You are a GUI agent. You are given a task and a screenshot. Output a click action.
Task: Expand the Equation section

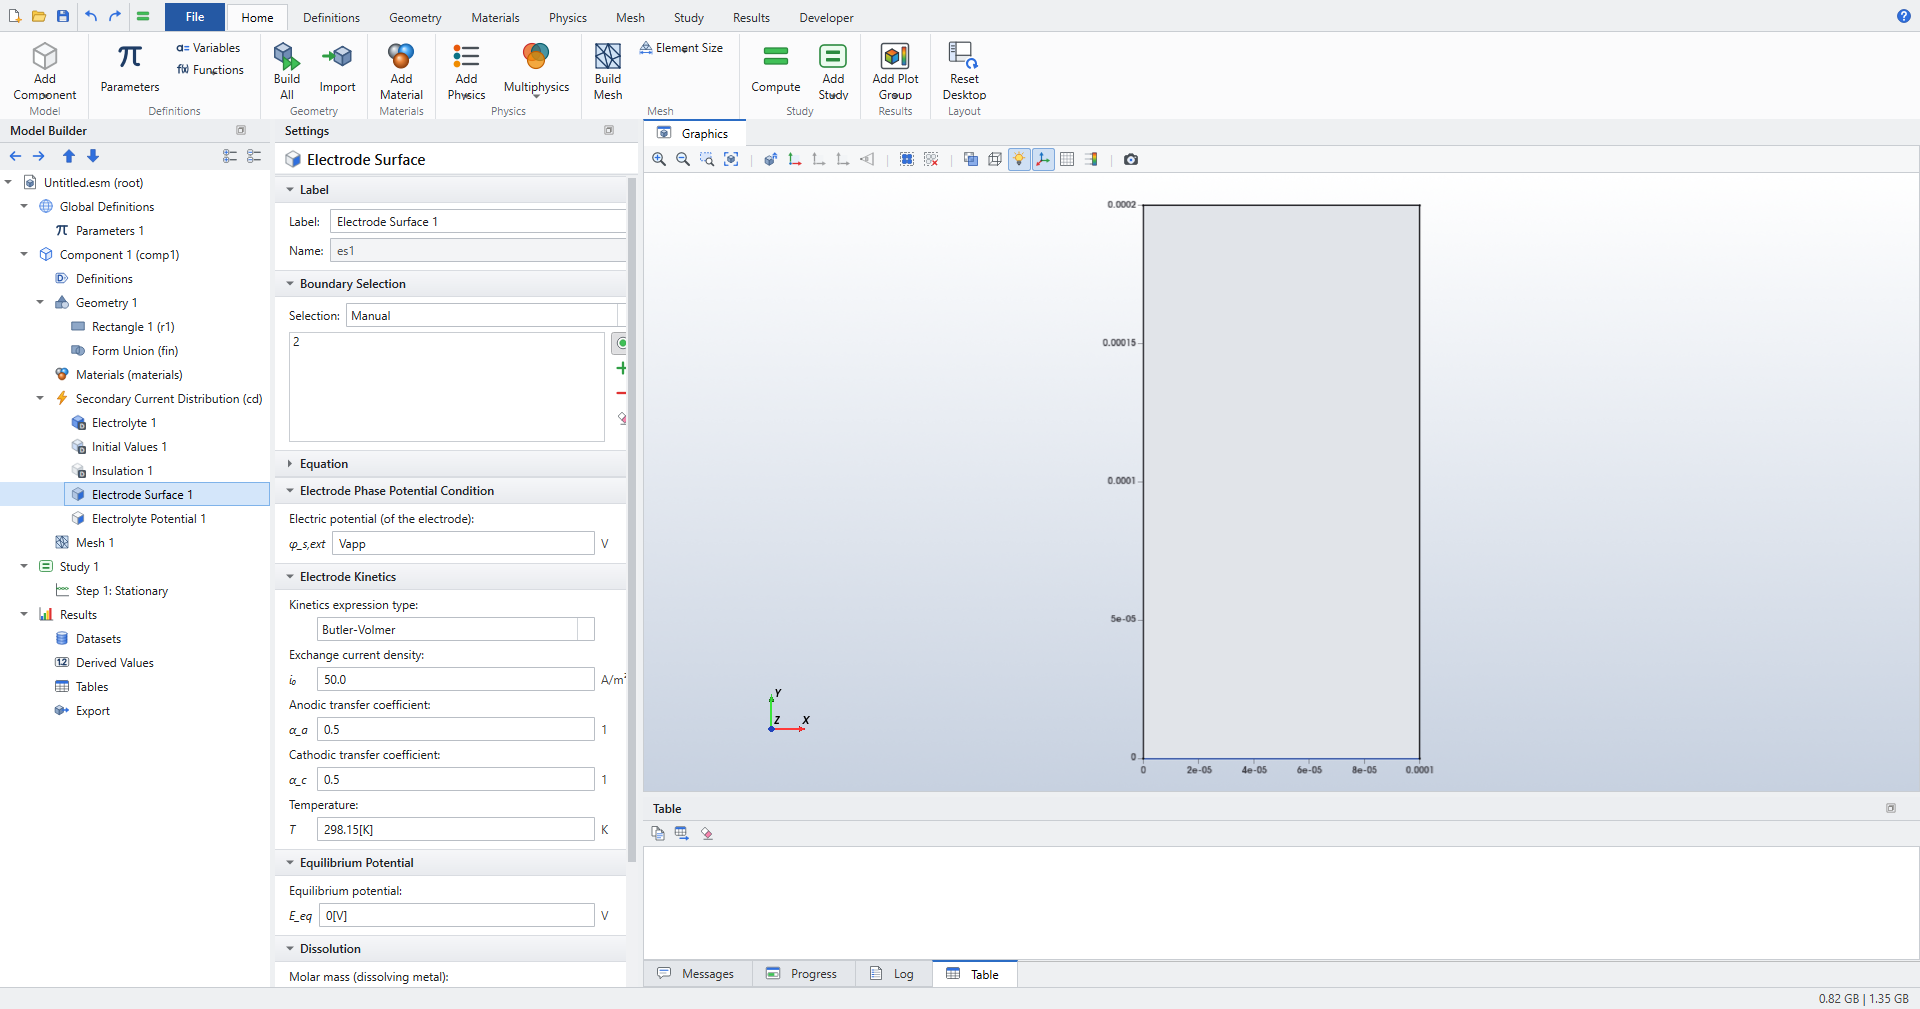pyautogui.click(x=290, y=464)
